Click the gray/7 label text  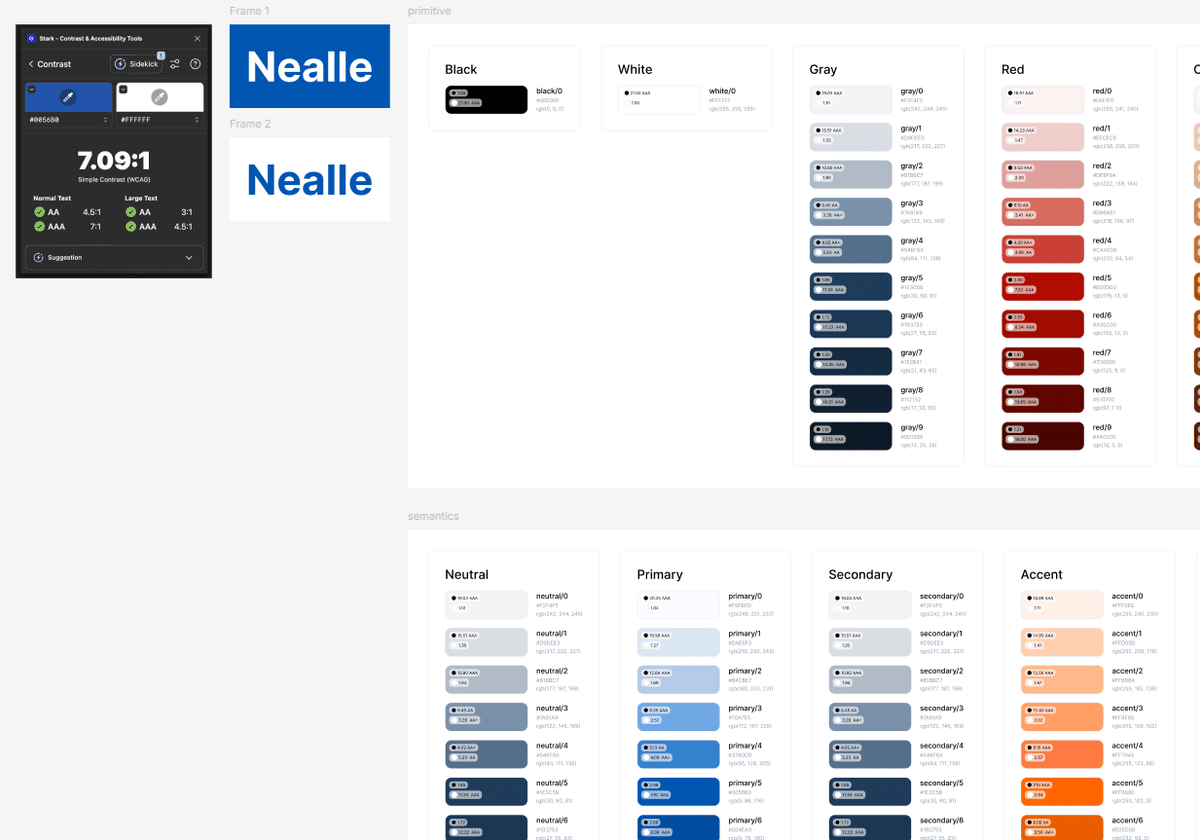tap(912, 353)
